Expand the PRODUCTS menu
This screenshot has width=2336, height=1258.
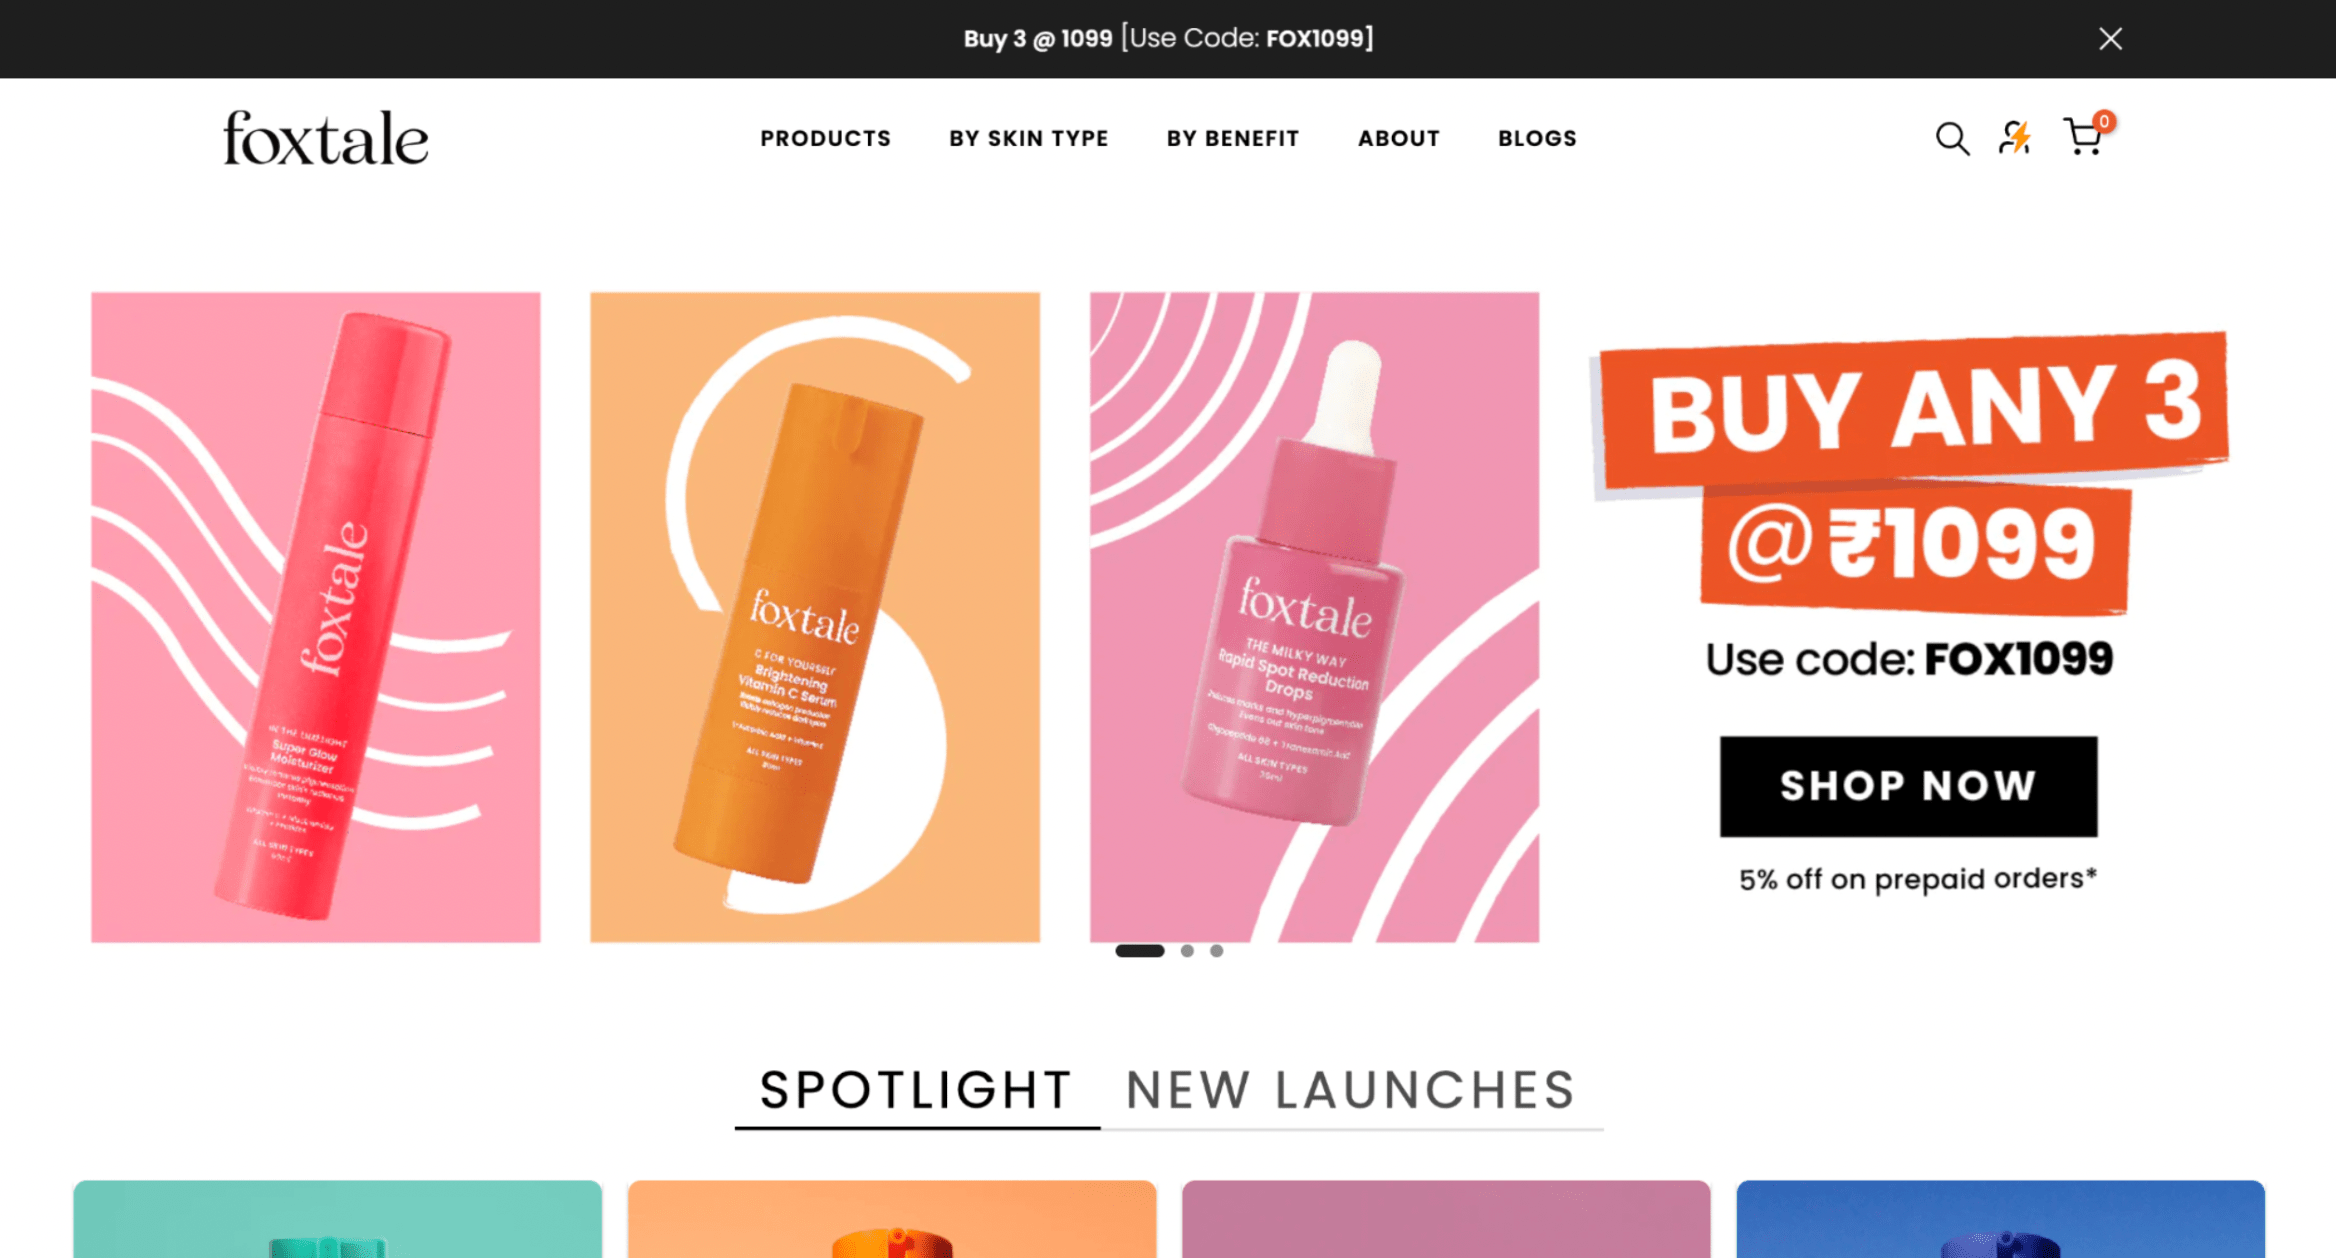click(825, 138)
